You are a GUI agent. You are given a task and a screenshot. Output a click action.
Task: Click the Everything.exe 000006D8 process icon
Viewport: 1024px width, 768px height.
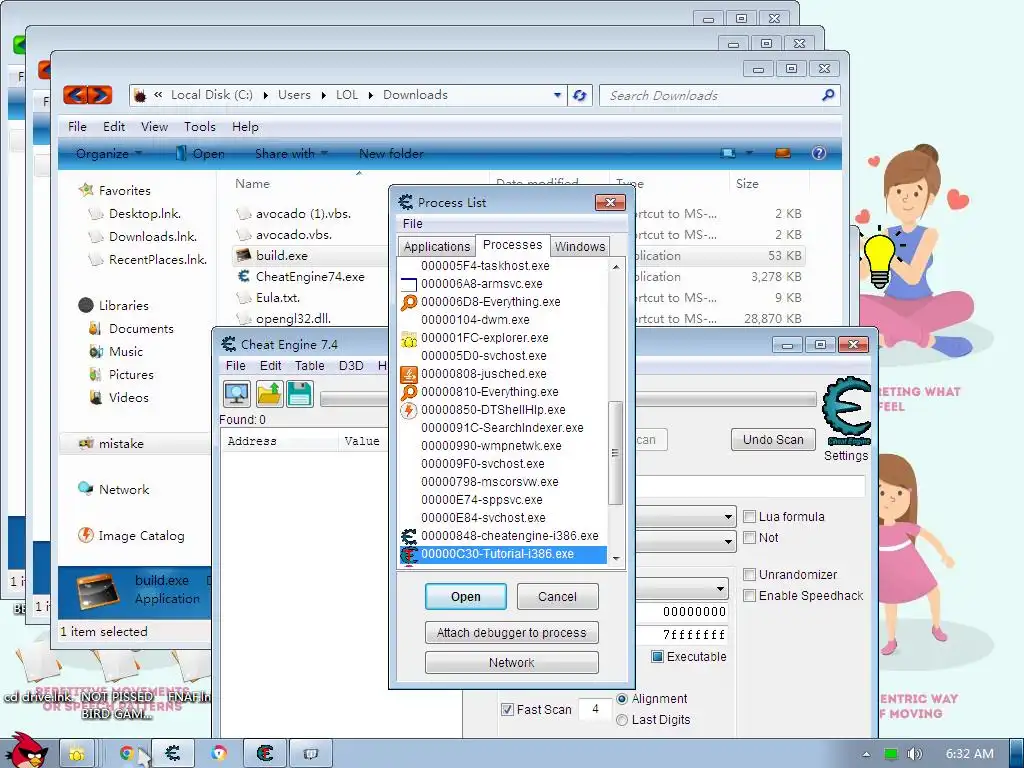(409, 302)
